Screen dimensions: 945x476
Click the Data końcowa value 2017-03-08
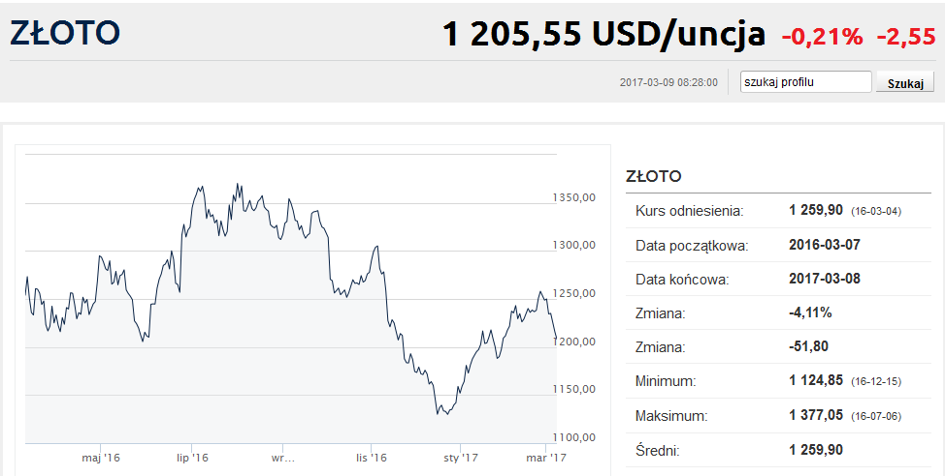click(824, 279)
